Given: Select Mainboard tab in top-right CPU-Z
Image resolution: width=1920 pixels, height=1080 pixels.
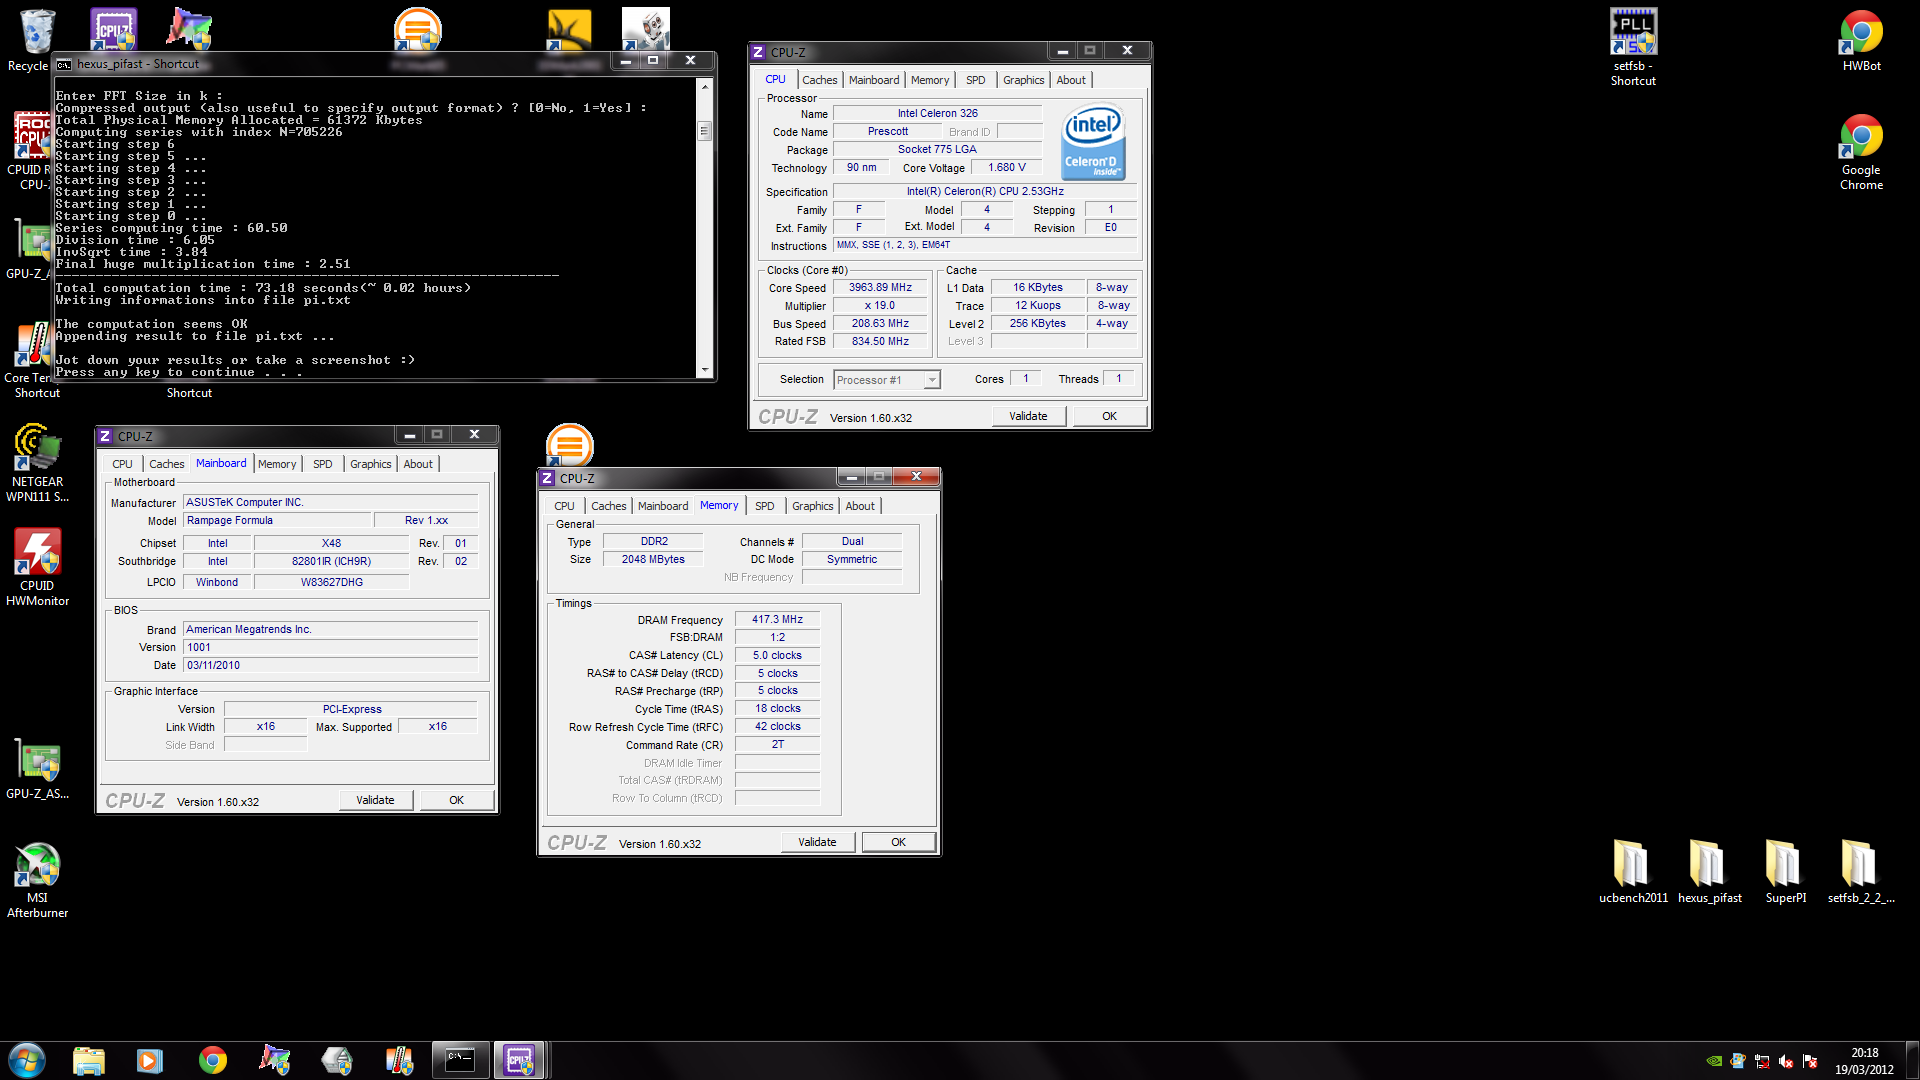Looking at the screenshot, I should click(874, 80).
